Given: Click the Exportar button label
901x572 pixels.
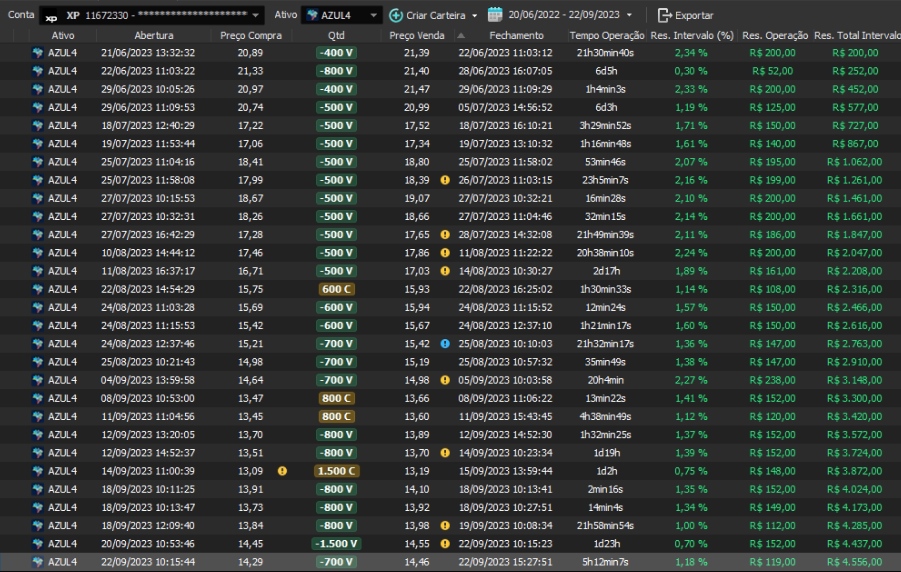Looking at the screenshot, I should coord(694,15).
